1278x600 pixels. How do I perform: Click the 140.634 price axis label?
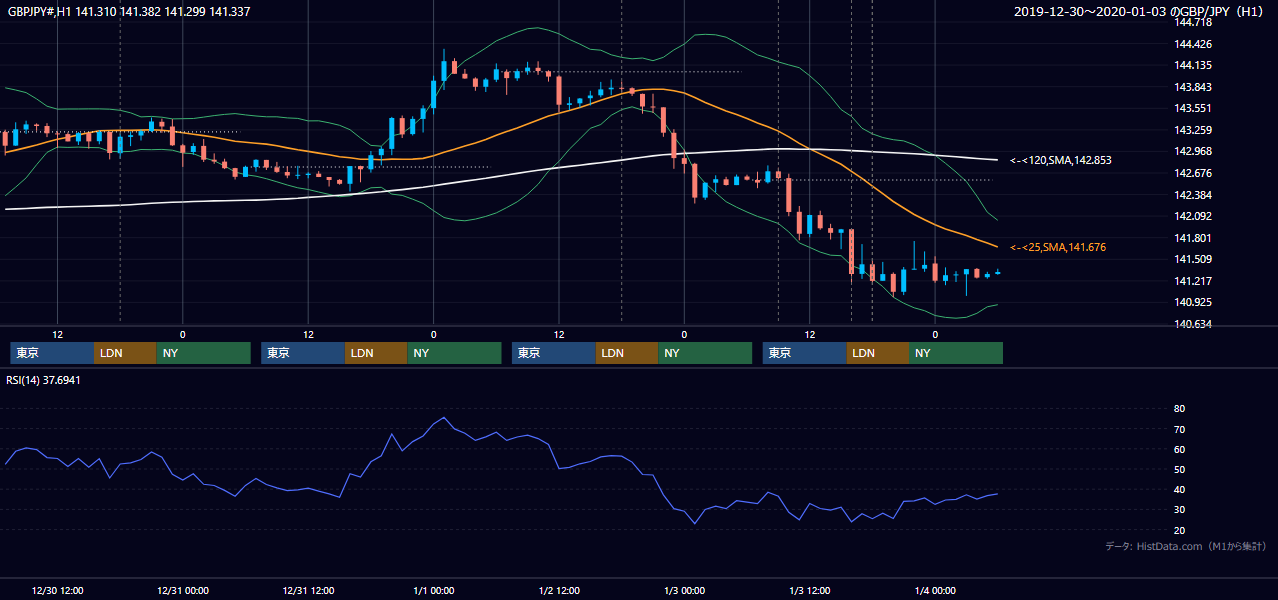point(1193,324)
